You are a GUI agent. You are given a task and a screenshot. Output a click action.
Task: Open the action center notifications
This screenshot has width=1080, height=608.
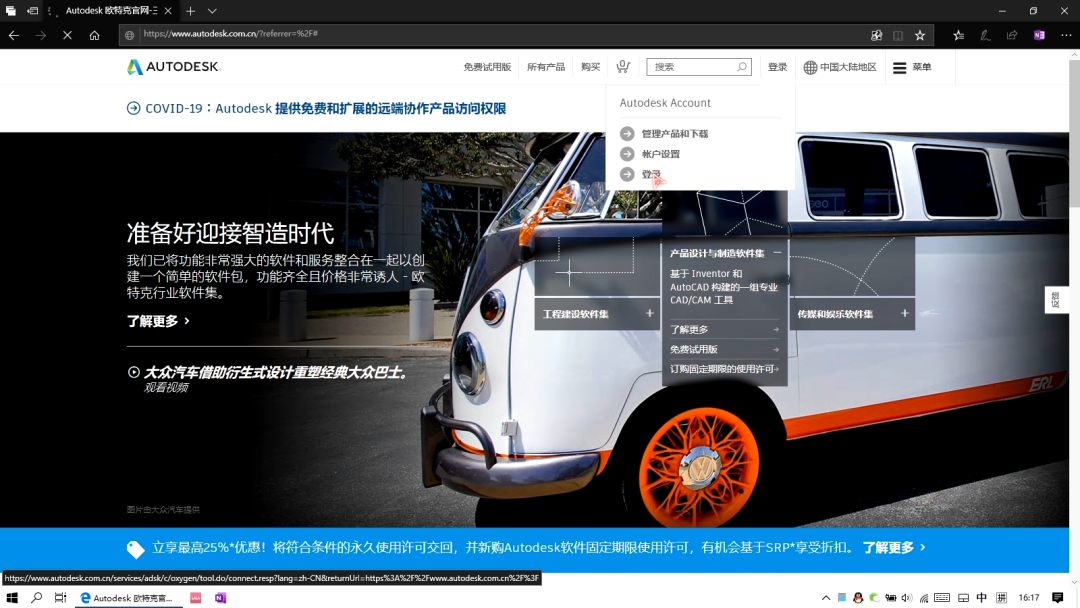coord(1058,598)
